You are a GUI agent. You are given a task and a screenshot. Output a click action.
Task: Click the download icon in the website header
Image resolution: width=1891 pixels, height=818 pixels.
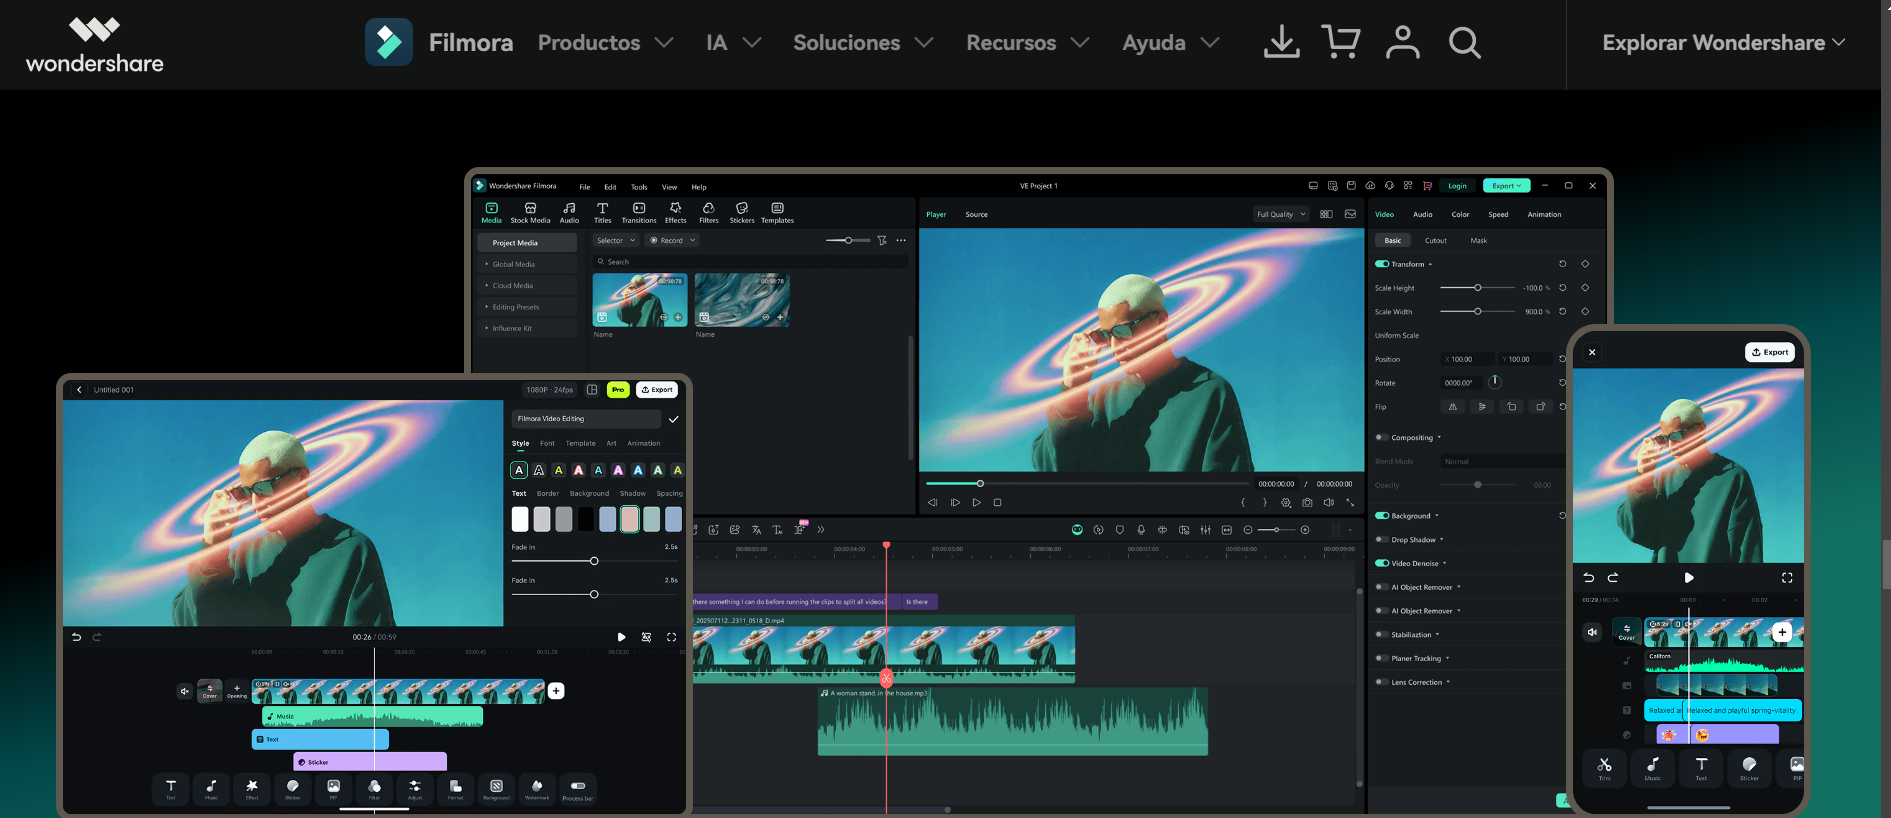[x=1281, y=42]
